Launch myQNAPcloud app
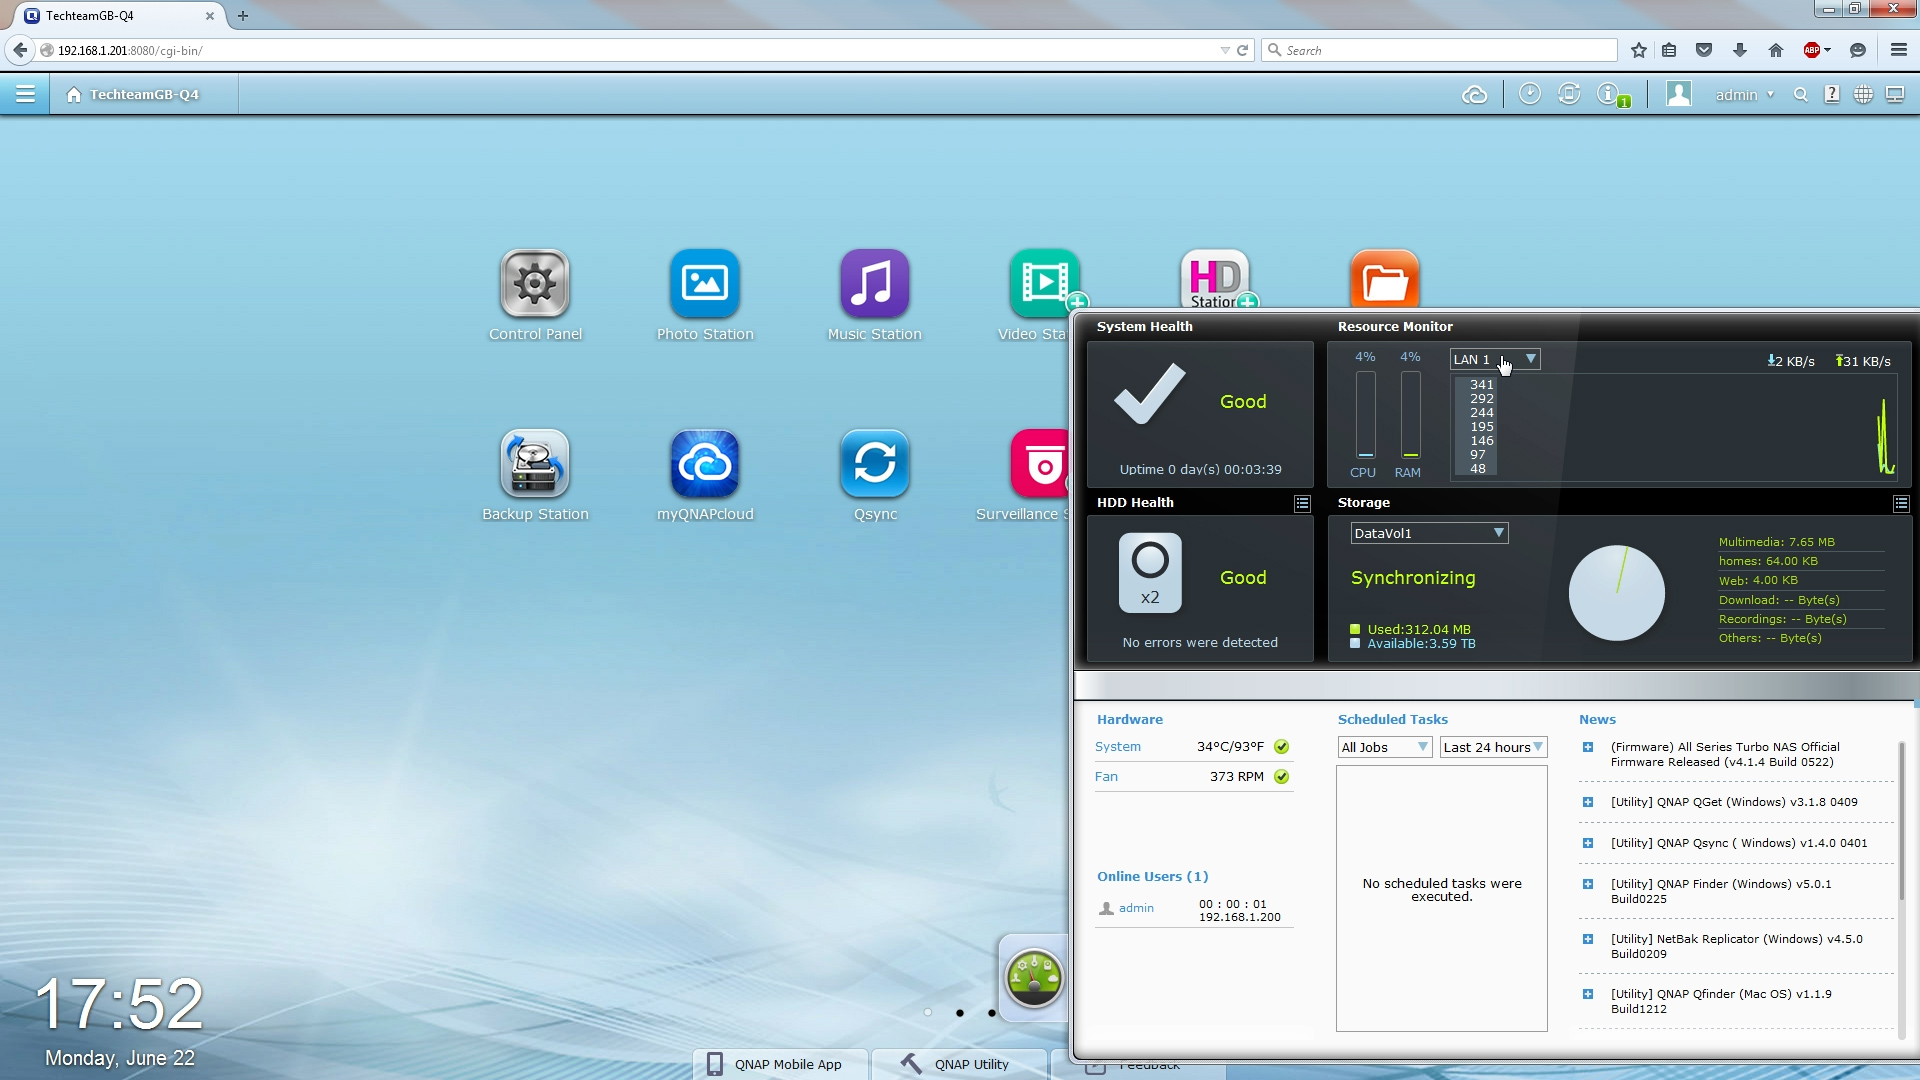Image resolution: width=1920 pixels, height=1080 pixels. 705,465
